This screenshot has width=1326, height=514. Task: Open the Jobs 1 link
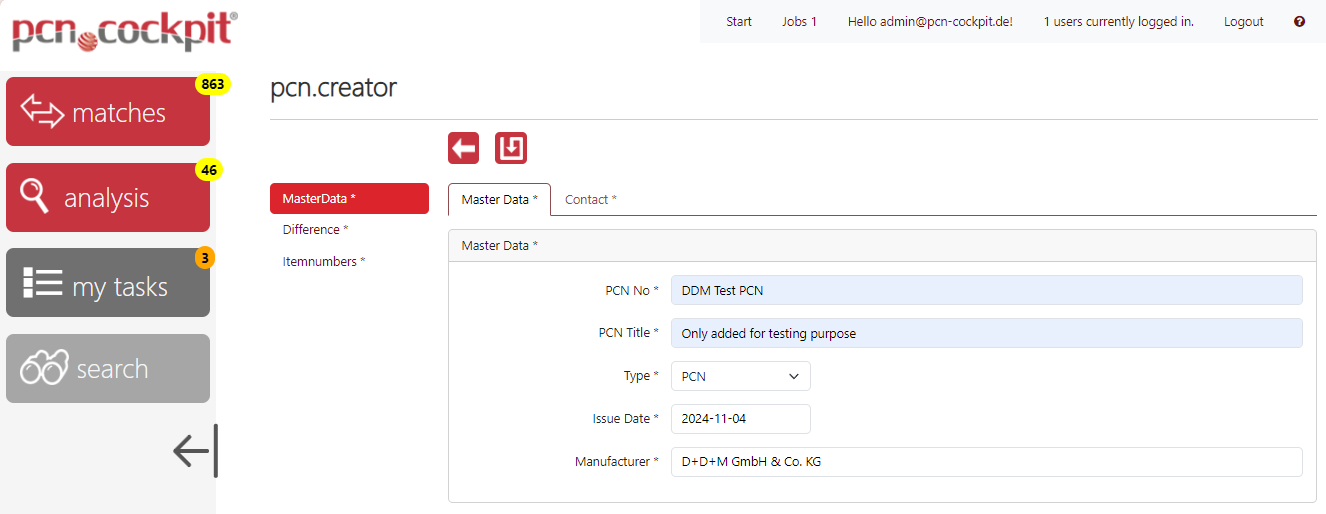click(799, 21)
